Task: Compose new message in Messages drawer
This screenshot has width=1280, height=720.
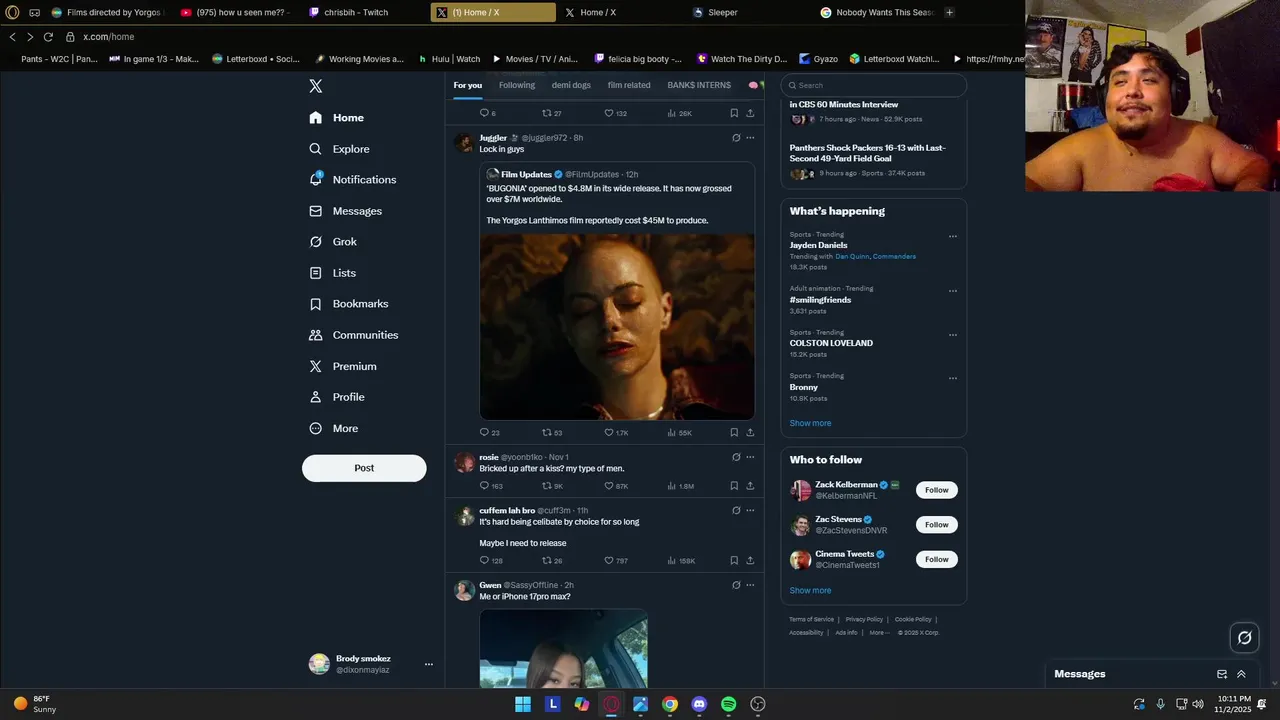Action: [1222, 674]
